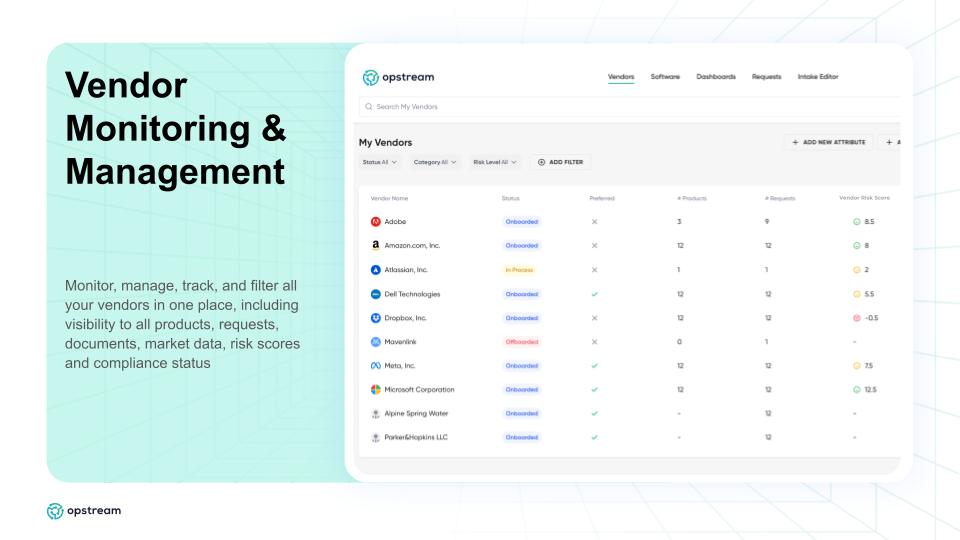Toggle the Preferred checkmark for Dell Technologies
Screen dimensions: 960x540
pyautogui.click(x=594, y=294)
